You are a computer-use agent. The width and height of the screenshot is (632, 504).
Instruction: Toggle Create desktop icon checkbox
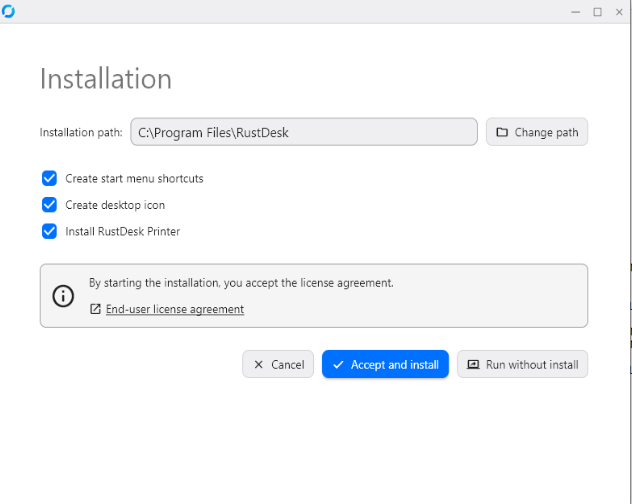pyautogui.click(x=49, y=205)
